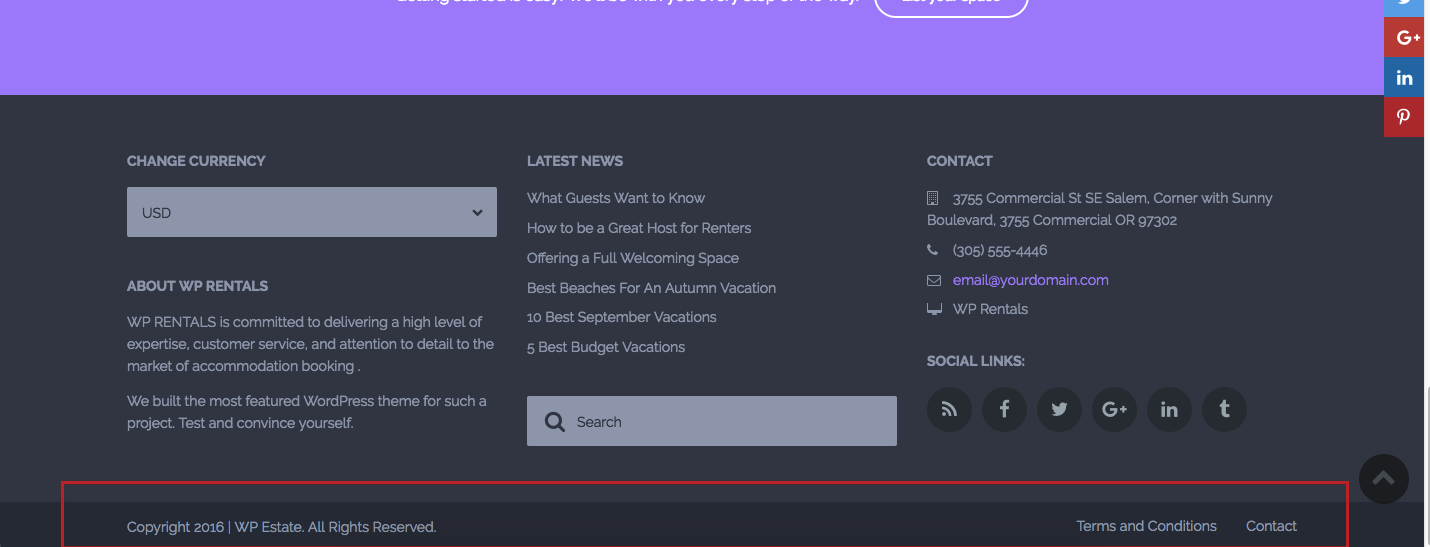Open 'What Guests Want to Know' article
The width and height of the screenshot is (1430, 547).
pos(616,198)
